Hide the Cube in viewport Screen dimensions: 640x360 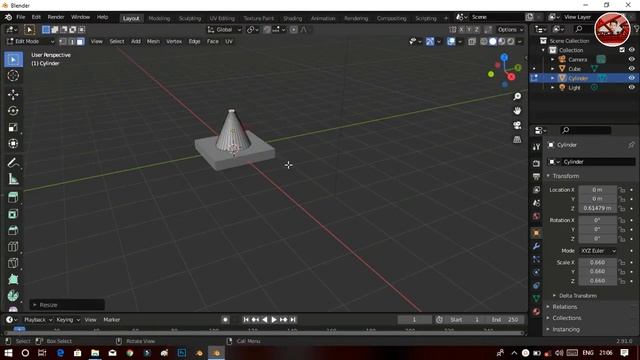pyautogui.click(x=631, y=69)
